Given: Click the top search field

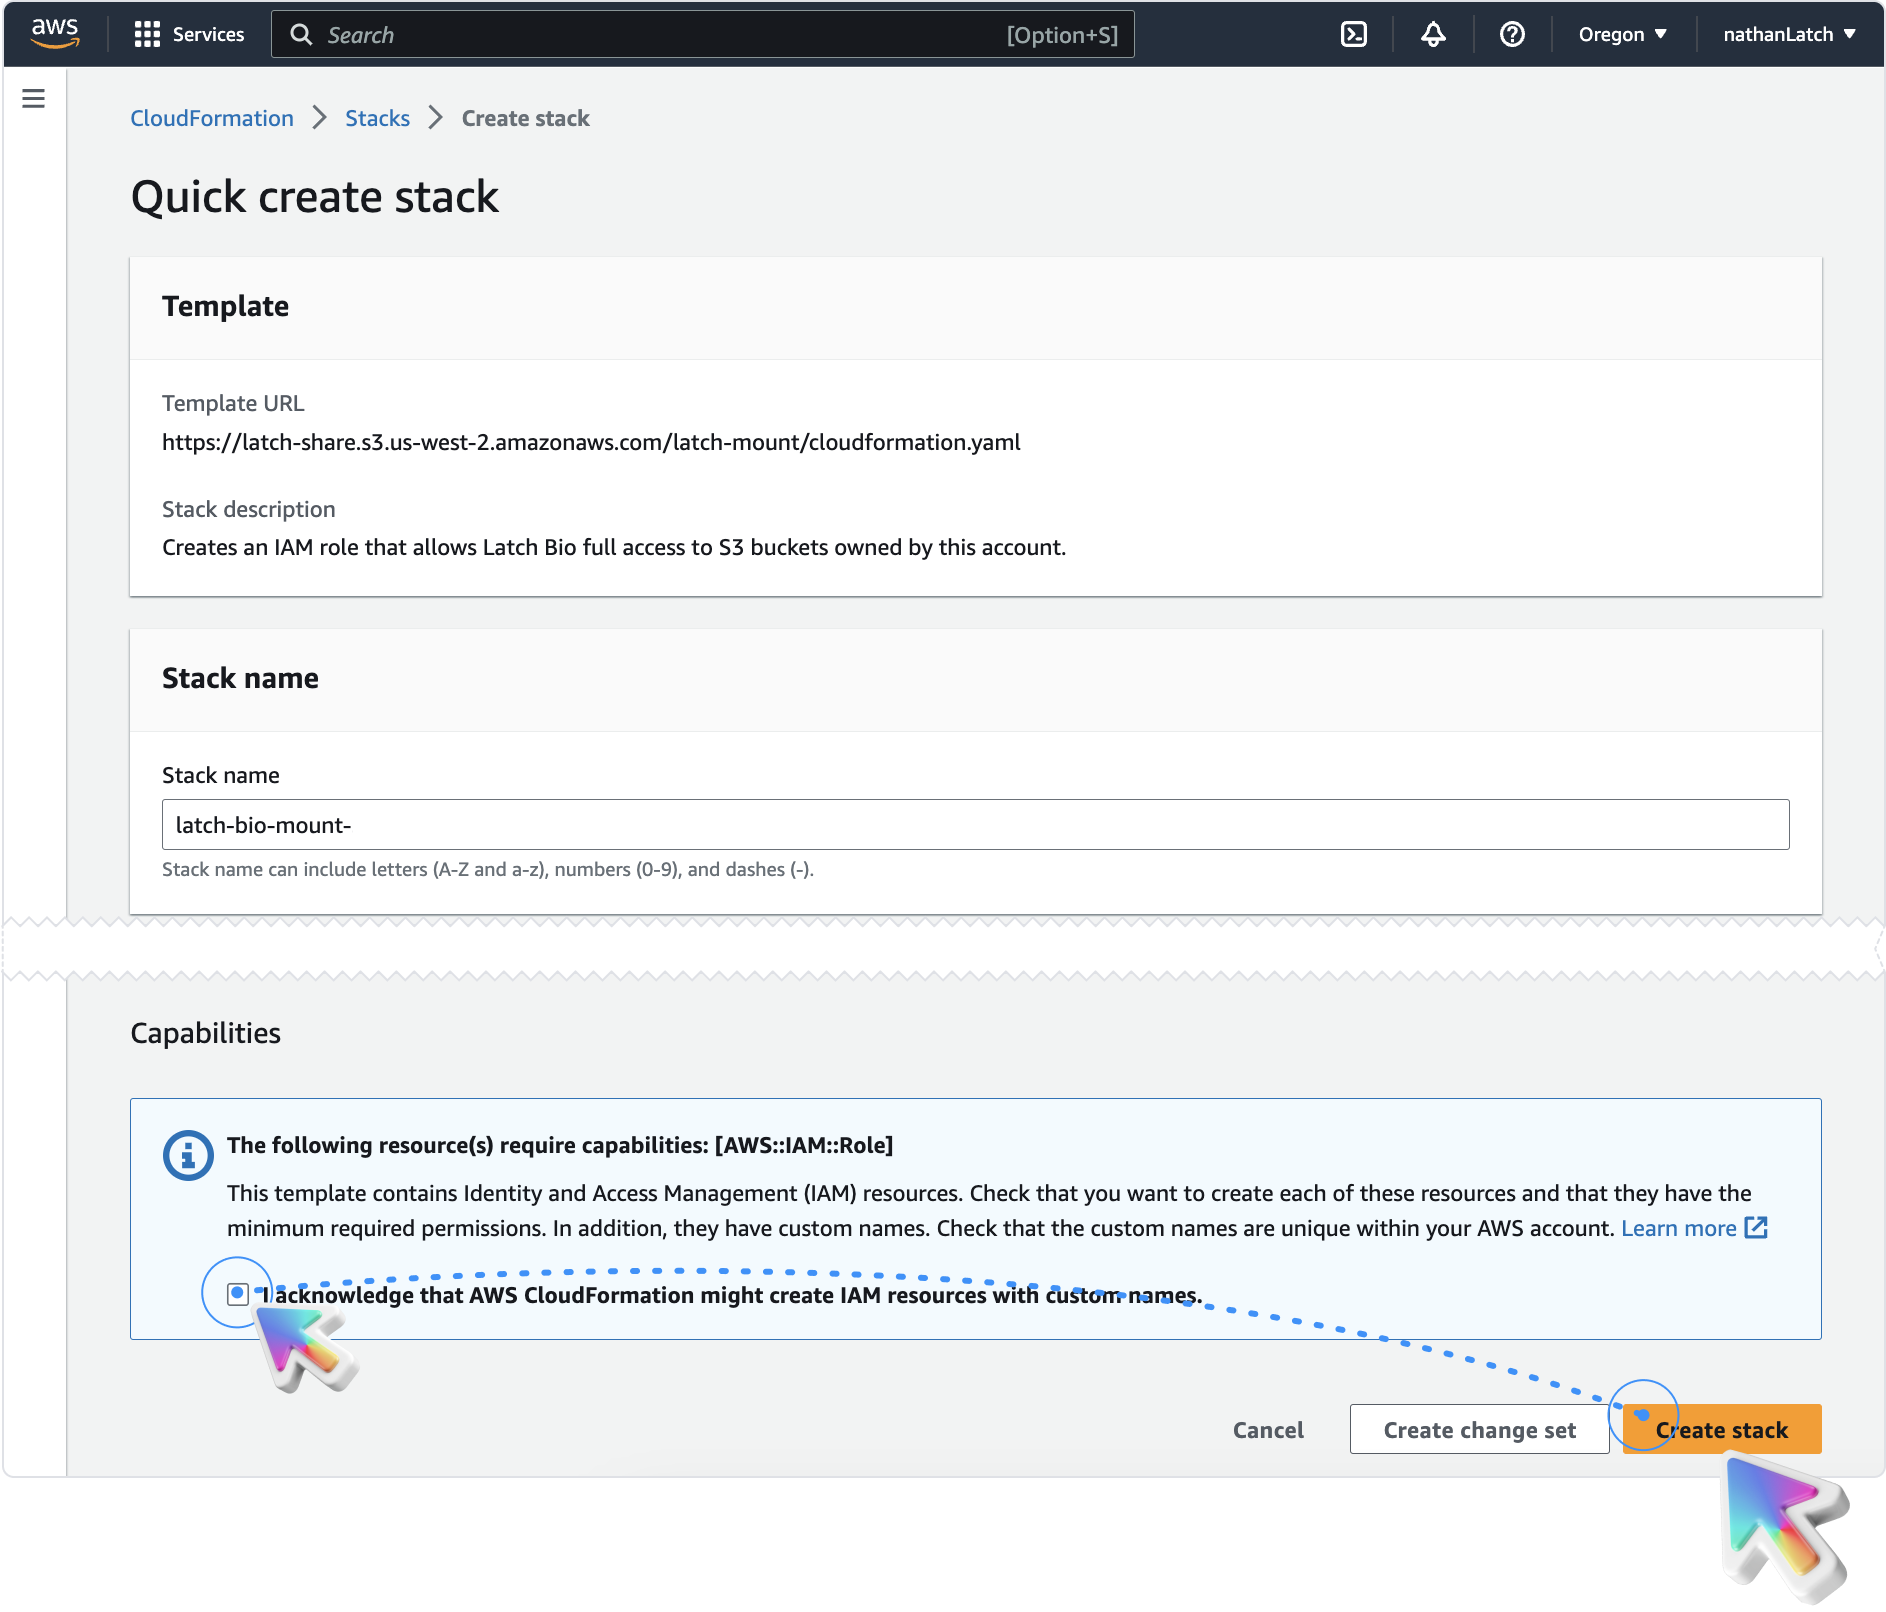Looking at the screenshot, I should (x=702, y=34).
